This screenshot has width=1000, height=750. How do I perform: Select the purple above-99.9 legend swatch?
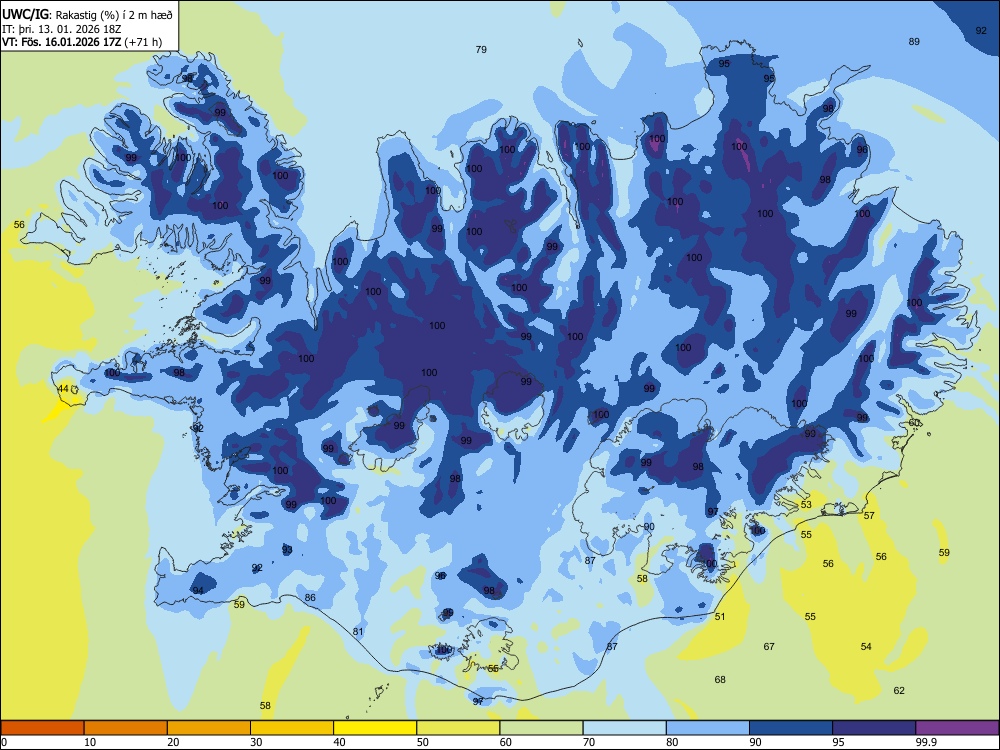coord(957,728)
